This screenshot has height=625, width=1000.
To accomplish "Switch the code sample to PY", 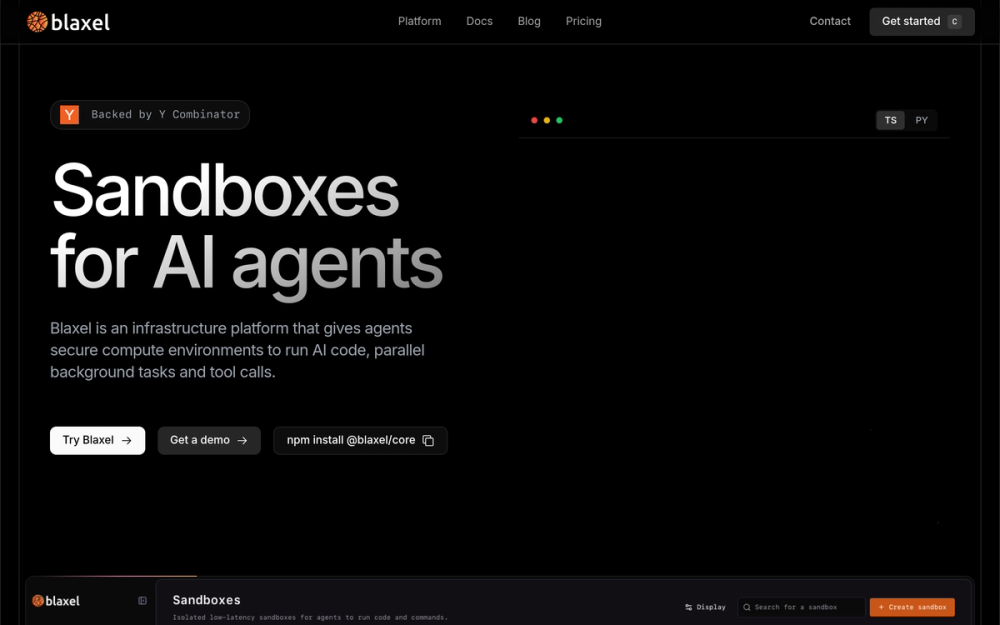I will (x=922, y=120).
